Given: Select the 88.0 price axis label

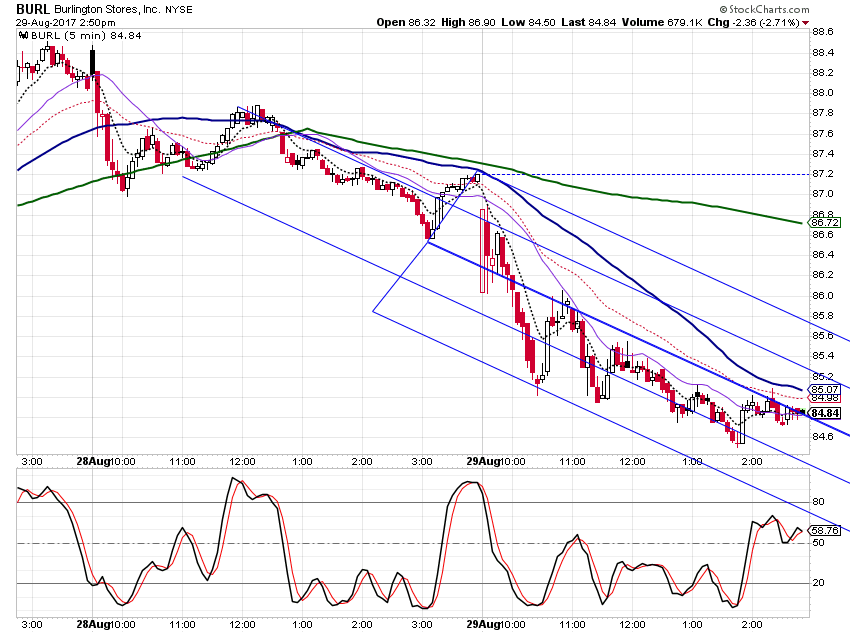Looking at the screenshot, I should (823, 93).
